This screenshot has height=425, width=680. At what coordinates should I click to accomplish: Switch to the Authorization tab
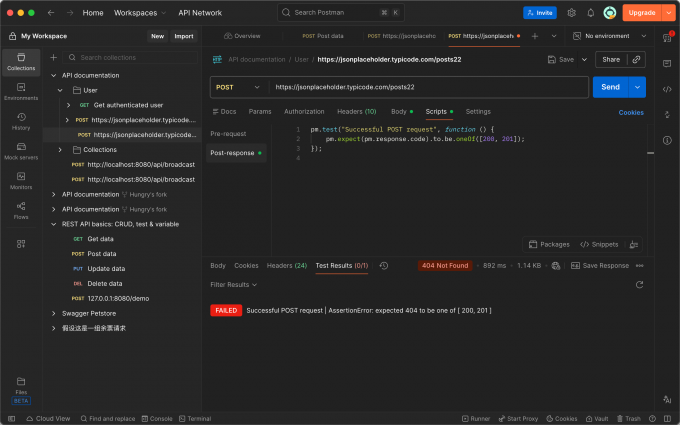tap(304, 111)
